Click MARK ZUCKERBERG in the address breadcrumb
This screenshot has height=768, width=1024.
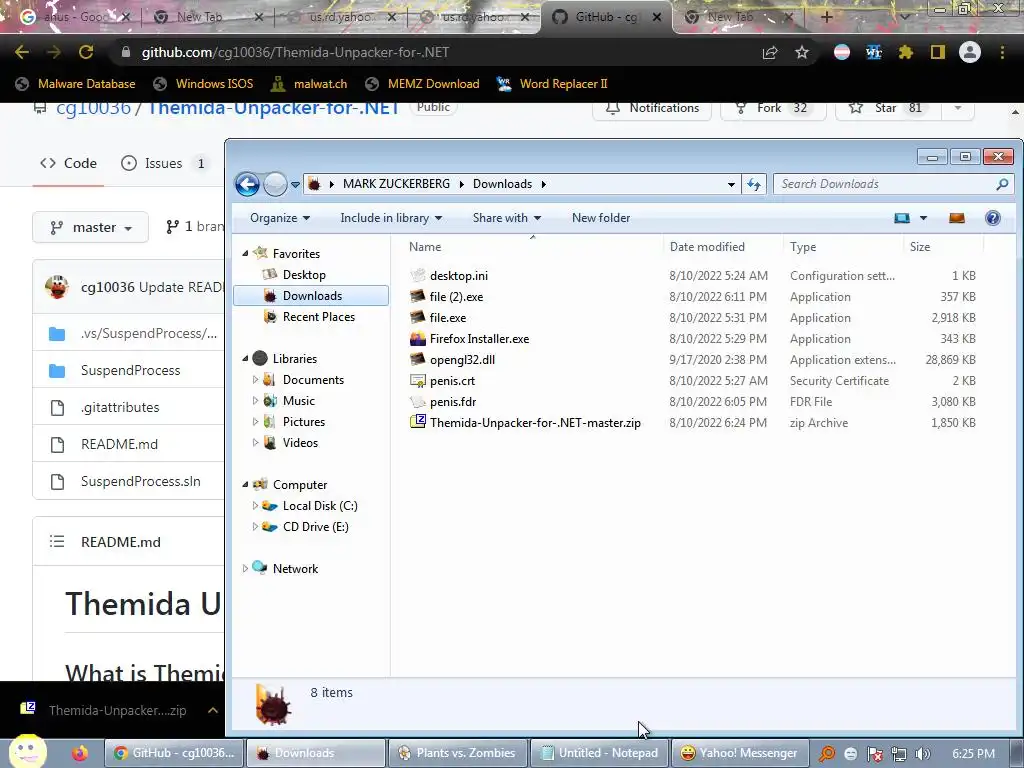pos(396,184)
